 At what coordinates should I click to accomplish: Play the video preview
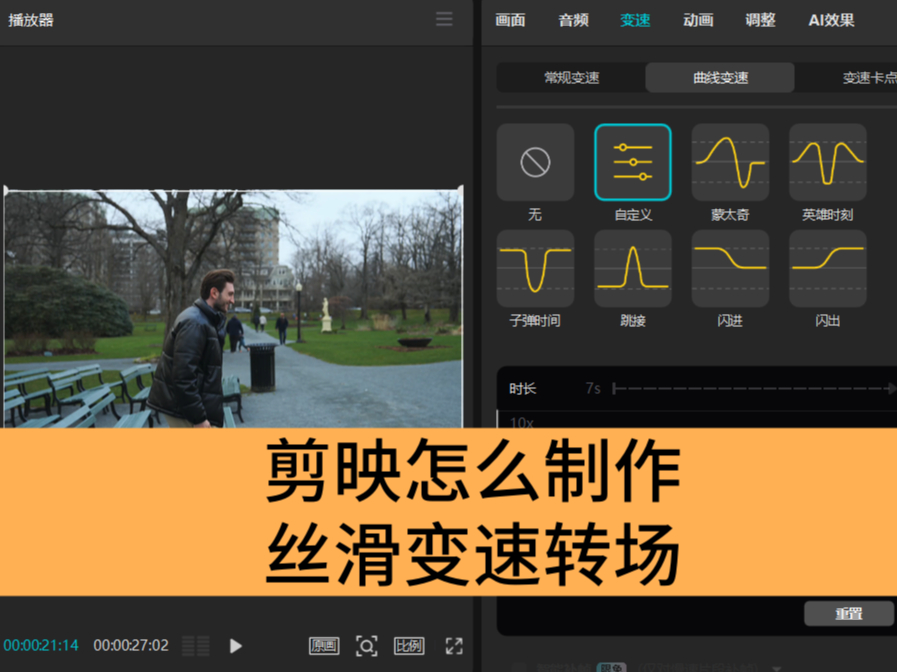click(235, 646)
